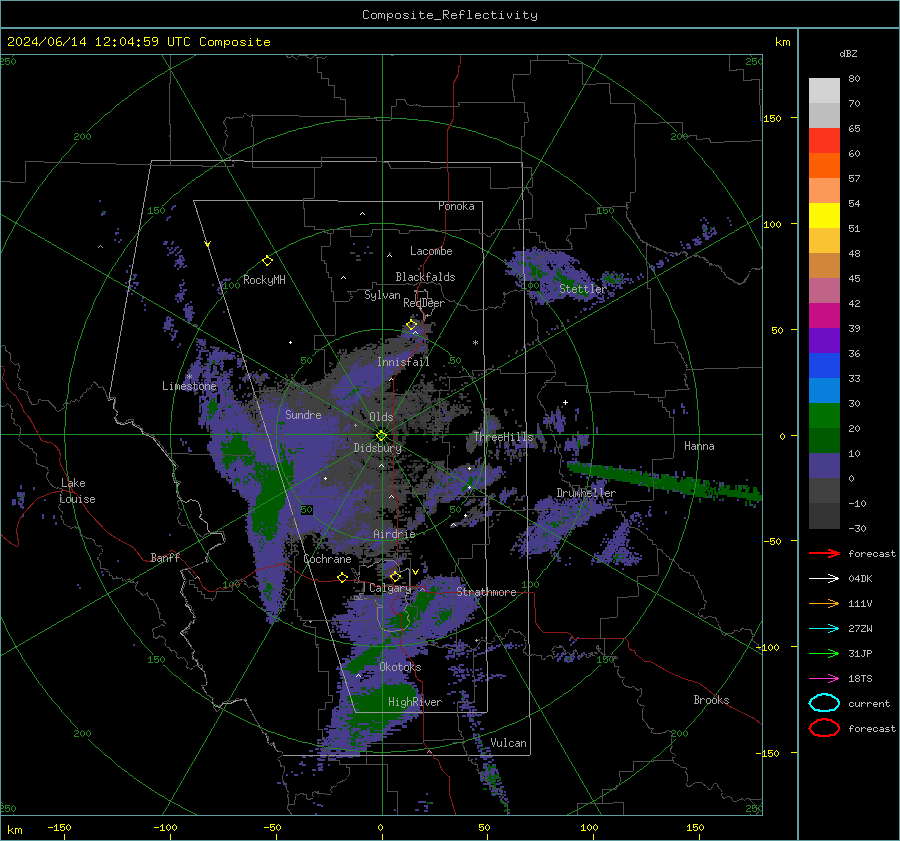This screenshot has width=900, height=841.
Task: Click the magenta 18TS arrow in the legend
Action: [x=824, y=678]
